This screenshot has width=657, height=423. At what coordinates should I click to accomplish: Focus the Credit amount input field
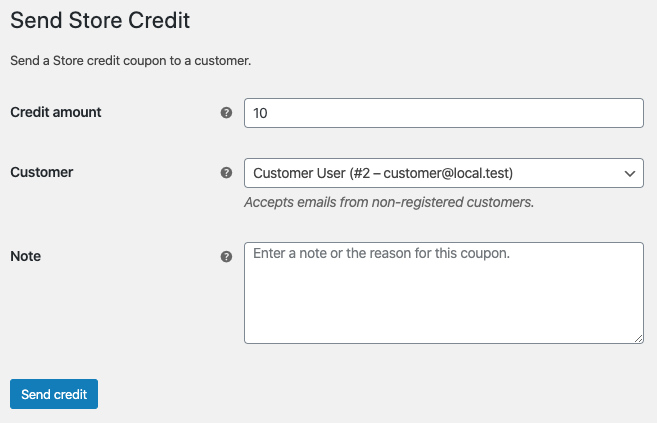click(x=444, y=113)
